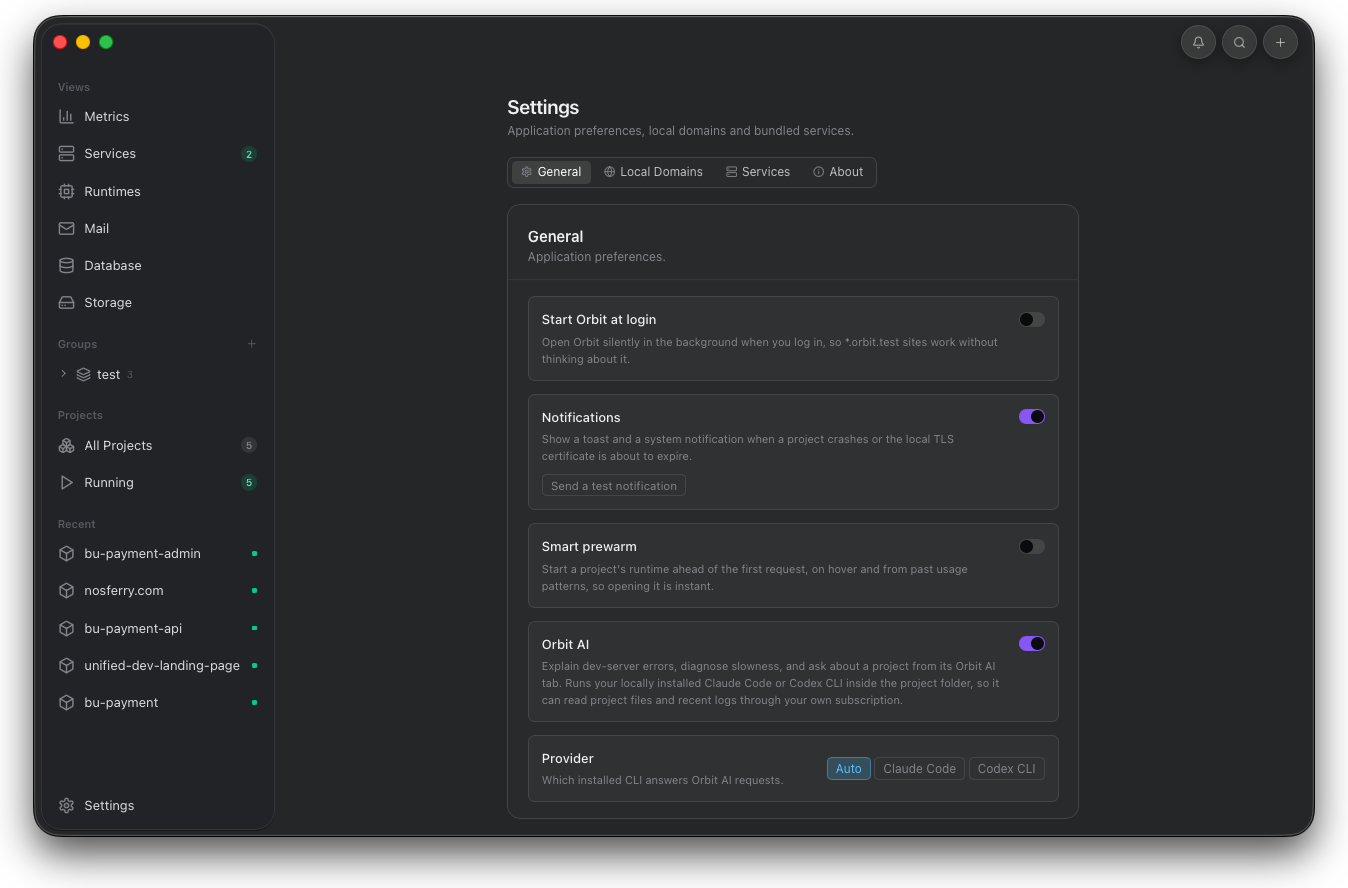Click the Running count badge

[249, 482]
